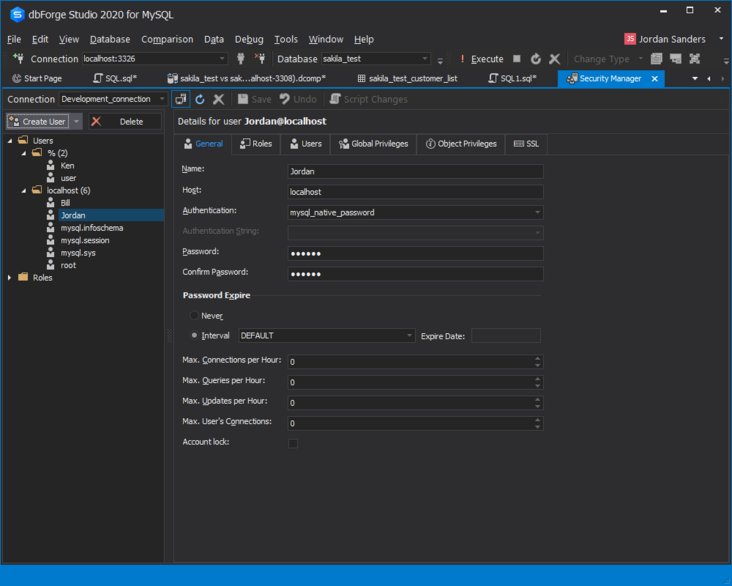This screenshot has width=732, height=586.
Task: Switch to the Global Privileges tab
Action: (x=373, y=144)
